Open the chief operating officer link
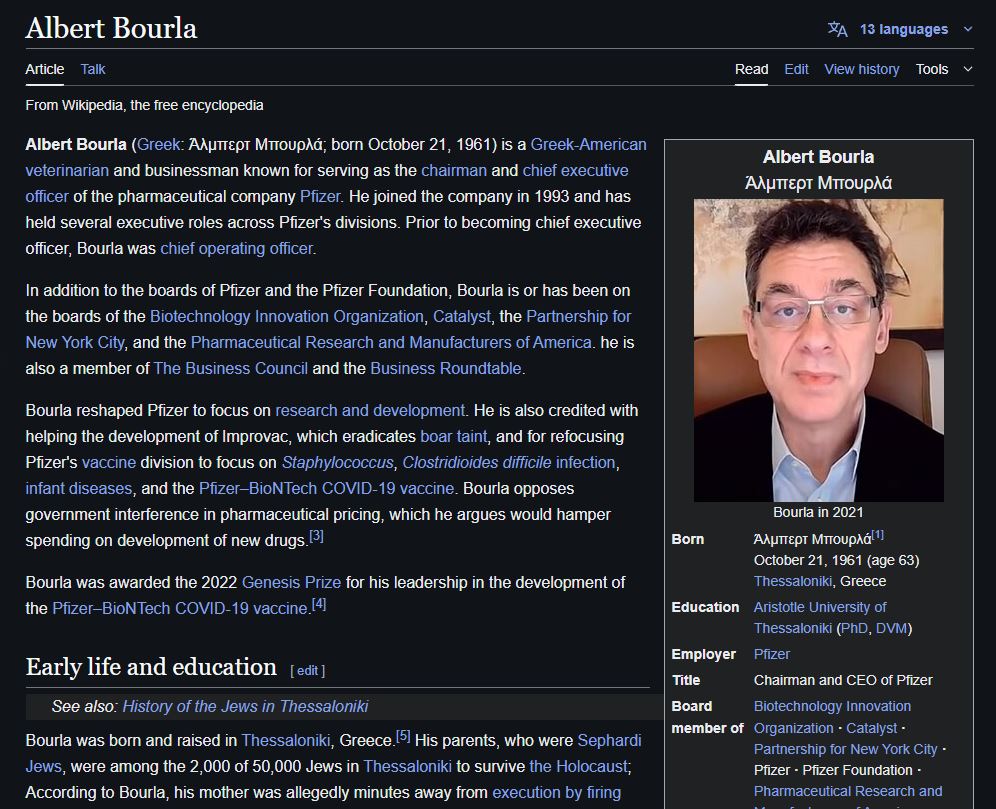Viewport: 996px width, 809px height. [x=236, y=248]
